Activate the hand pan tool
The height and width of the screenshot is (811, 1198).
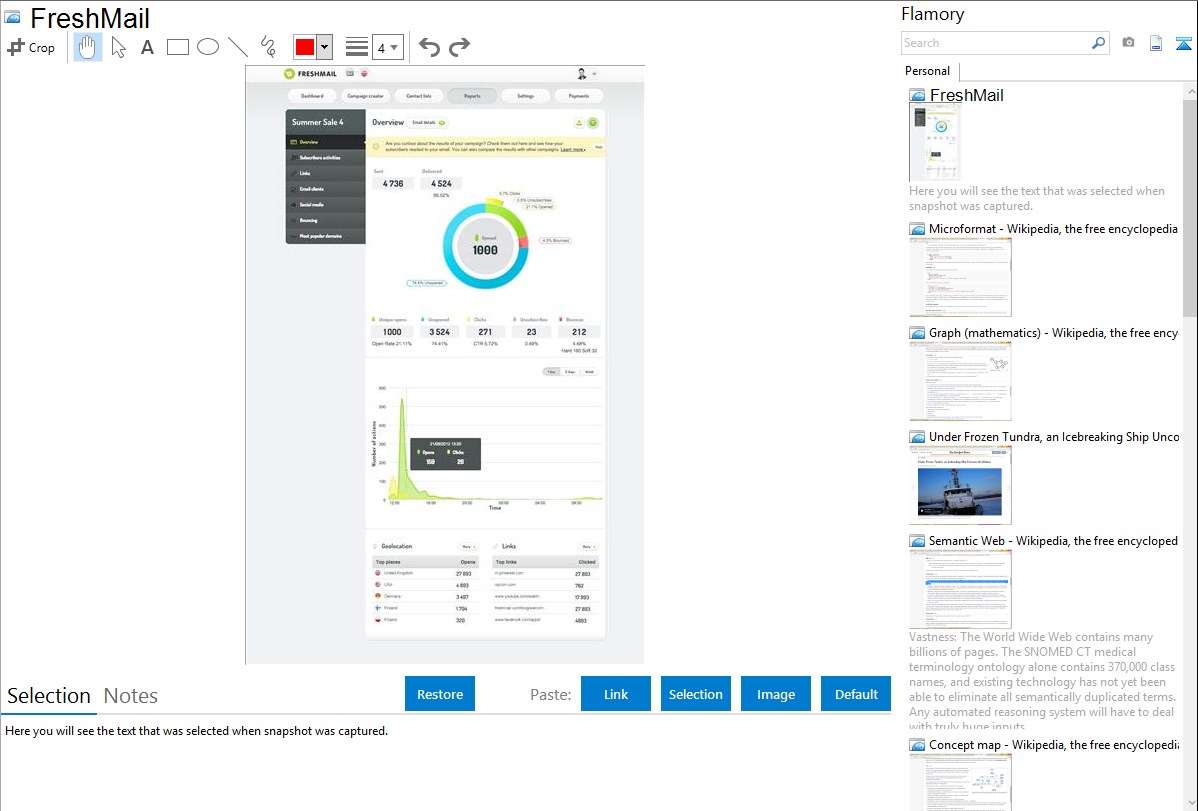[x=88, y=47]
